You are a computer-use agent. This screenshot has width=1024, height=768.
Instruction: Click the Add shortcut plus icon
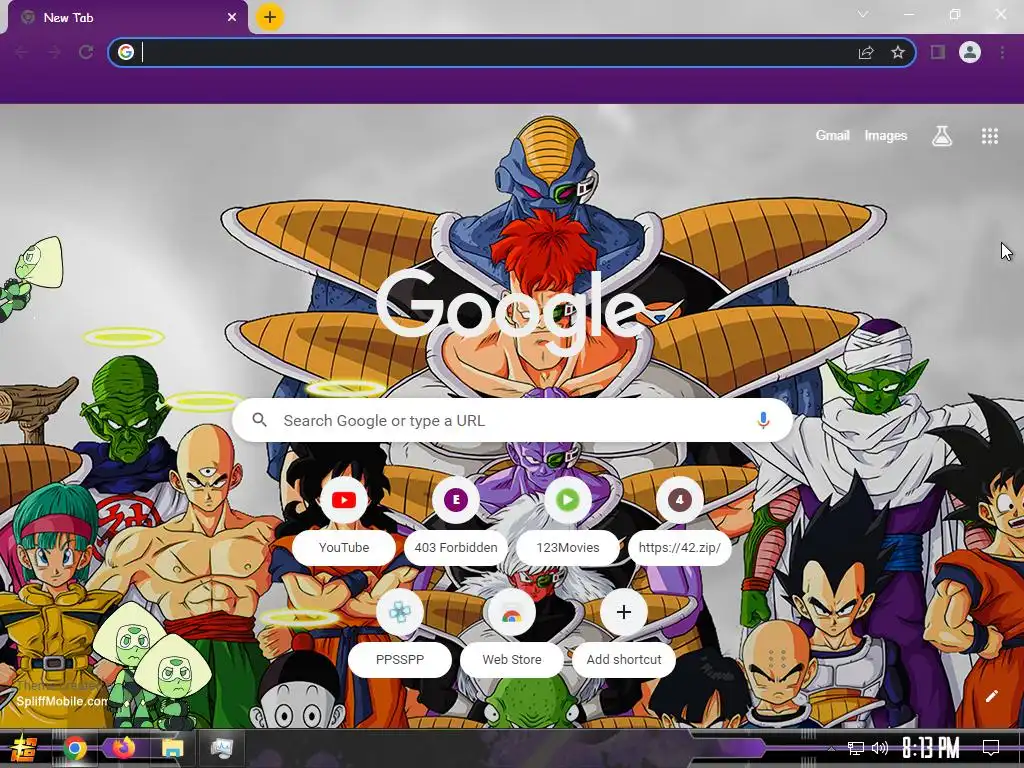pos(624,612)
